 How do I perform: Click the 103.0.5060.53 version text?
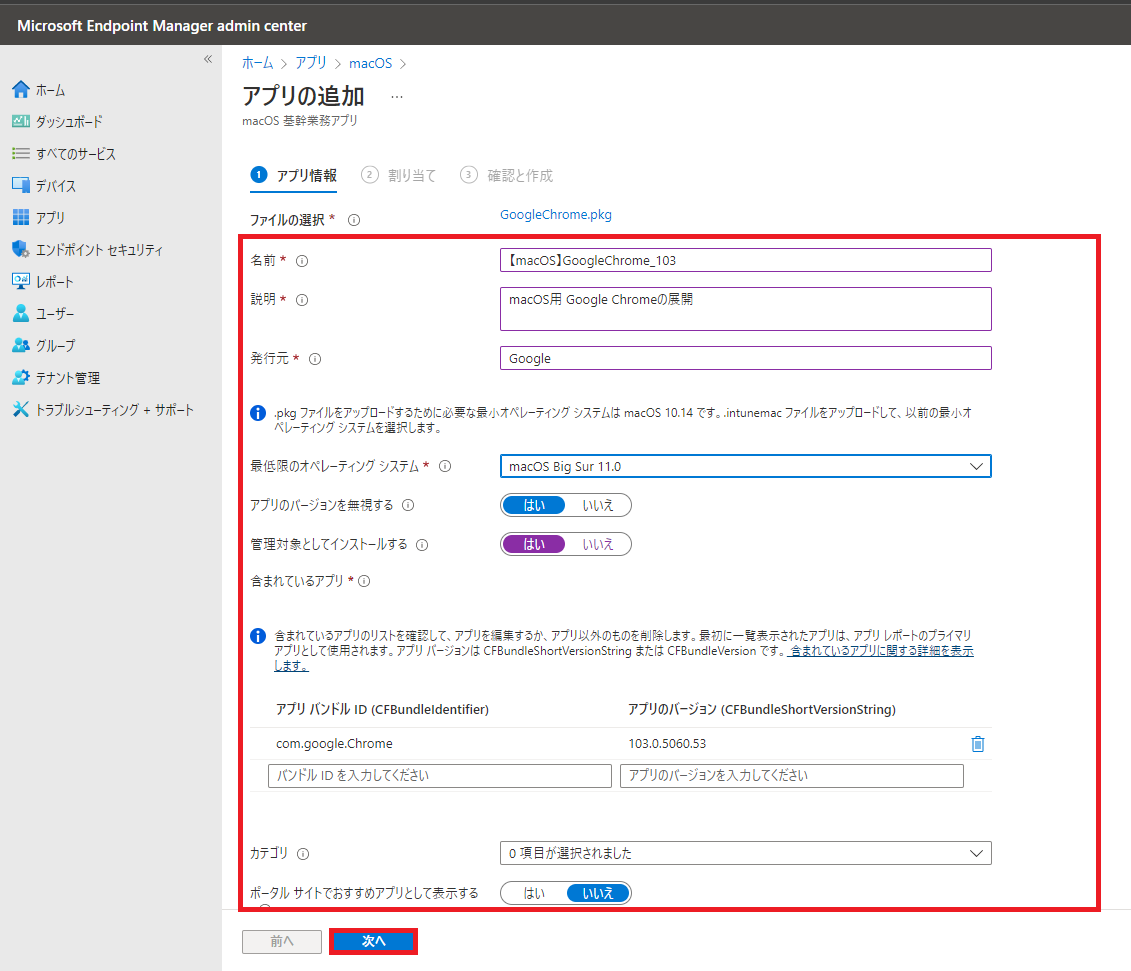pyautogui.click(x=667, y=744)
